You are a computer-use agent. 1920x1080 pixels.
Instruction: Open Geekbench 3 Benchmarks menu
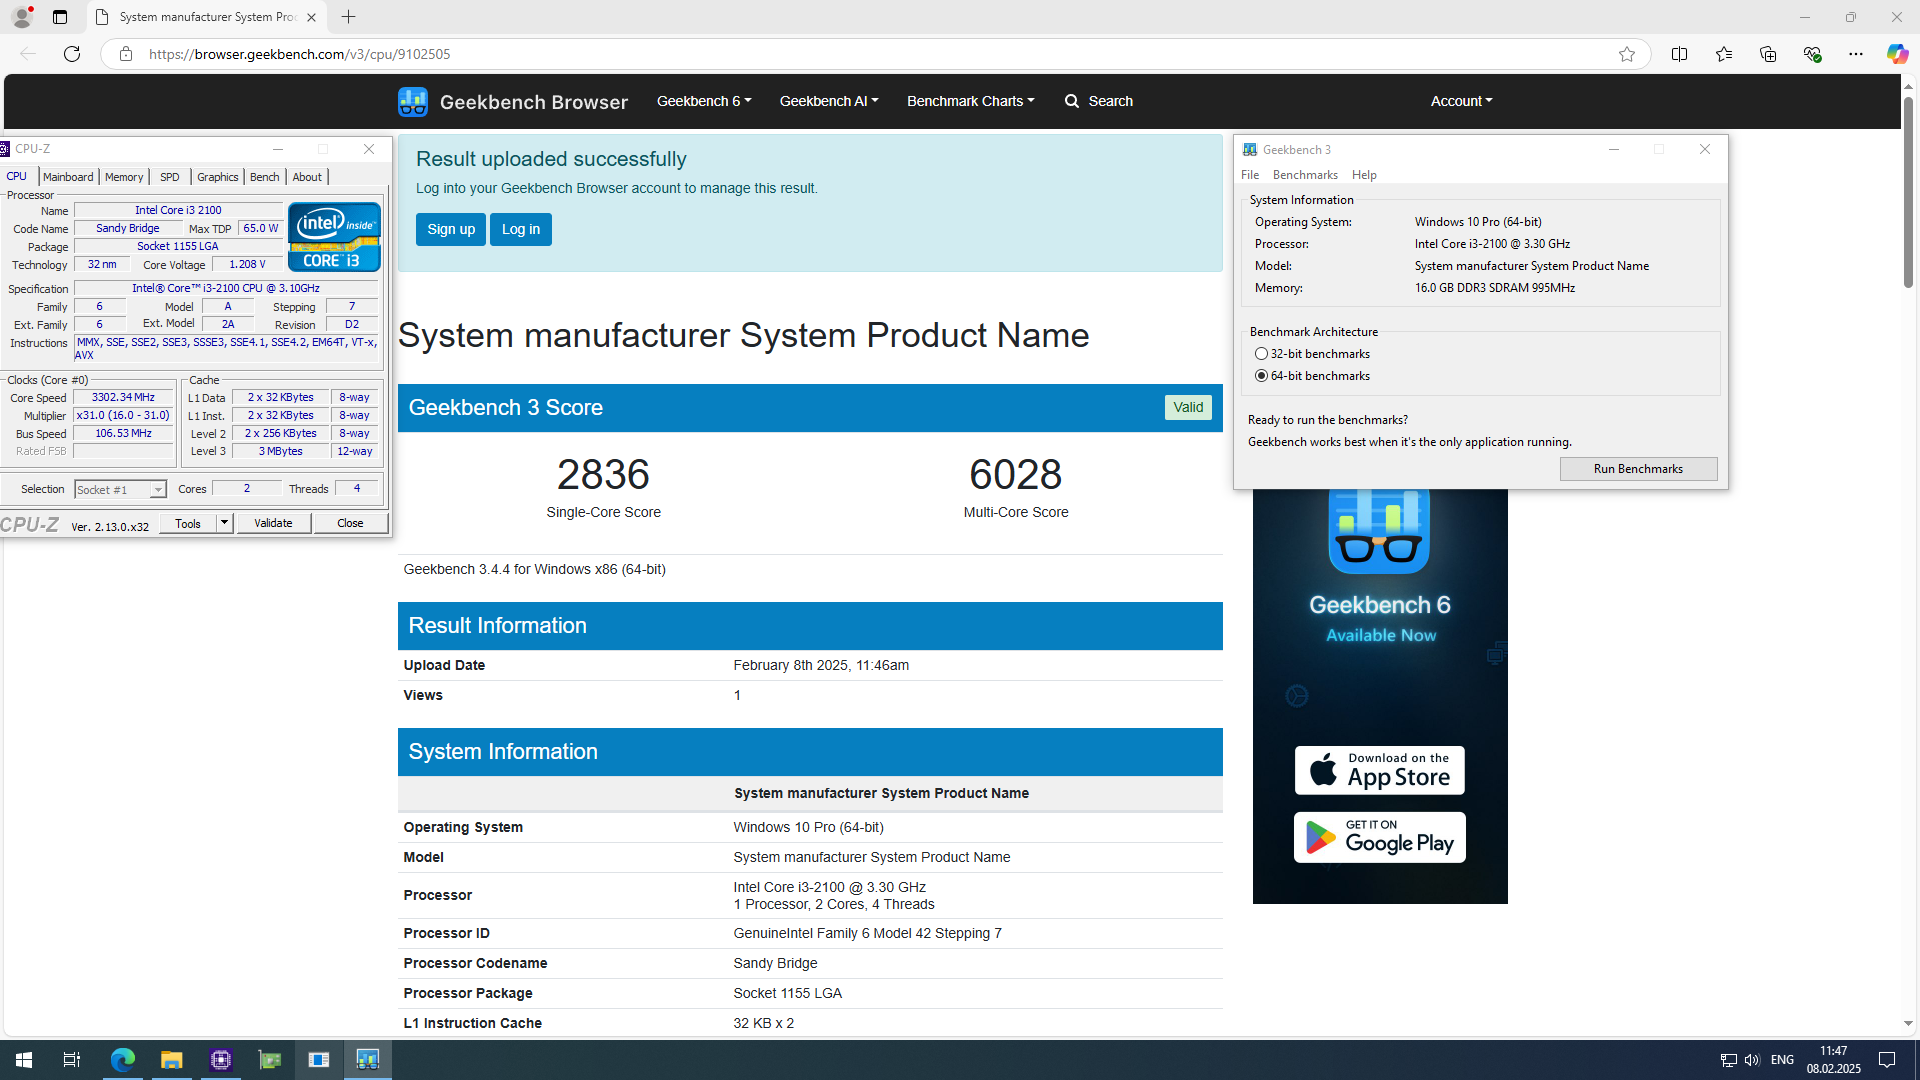pos(1305,175)
